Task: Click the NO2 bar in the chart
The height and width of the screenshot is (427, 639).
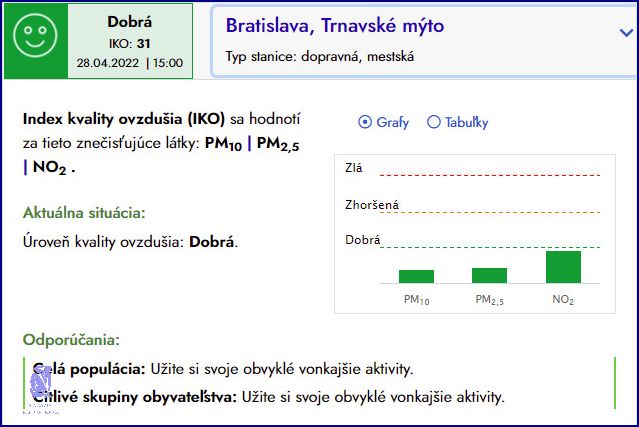Action: click(x=563, y=267)
